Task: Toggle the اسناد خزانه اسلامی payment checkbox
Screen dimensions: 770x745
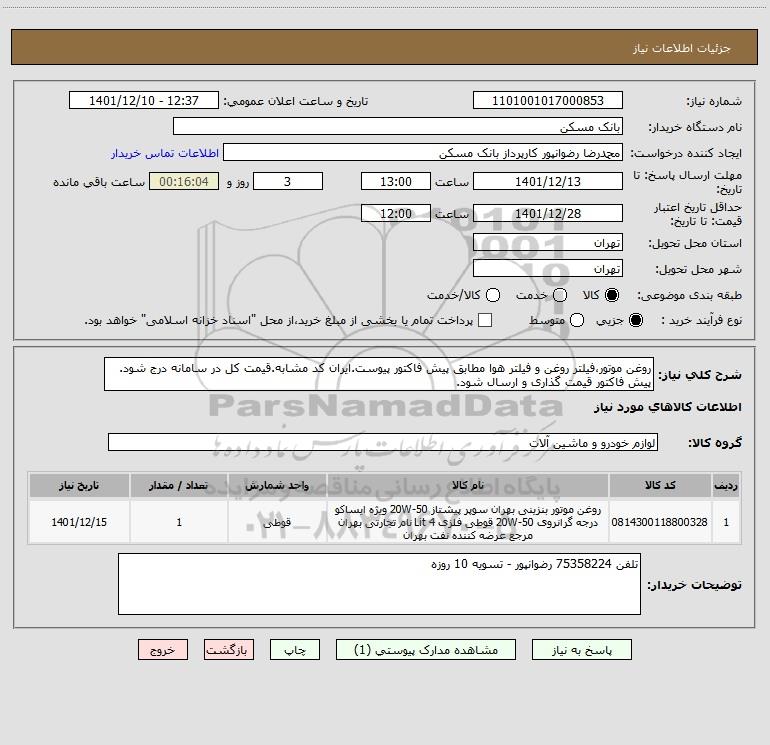Action: (486, 320)
